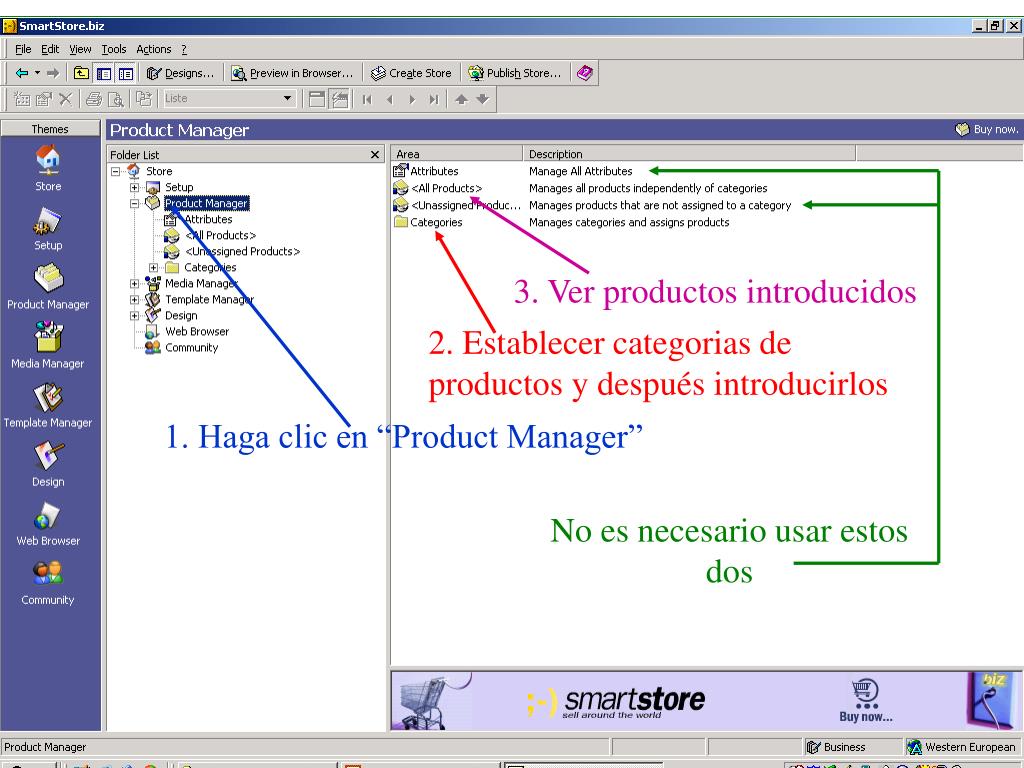1024x768 pixels.
Task: Click the Area column header
Action: point(457,154)
